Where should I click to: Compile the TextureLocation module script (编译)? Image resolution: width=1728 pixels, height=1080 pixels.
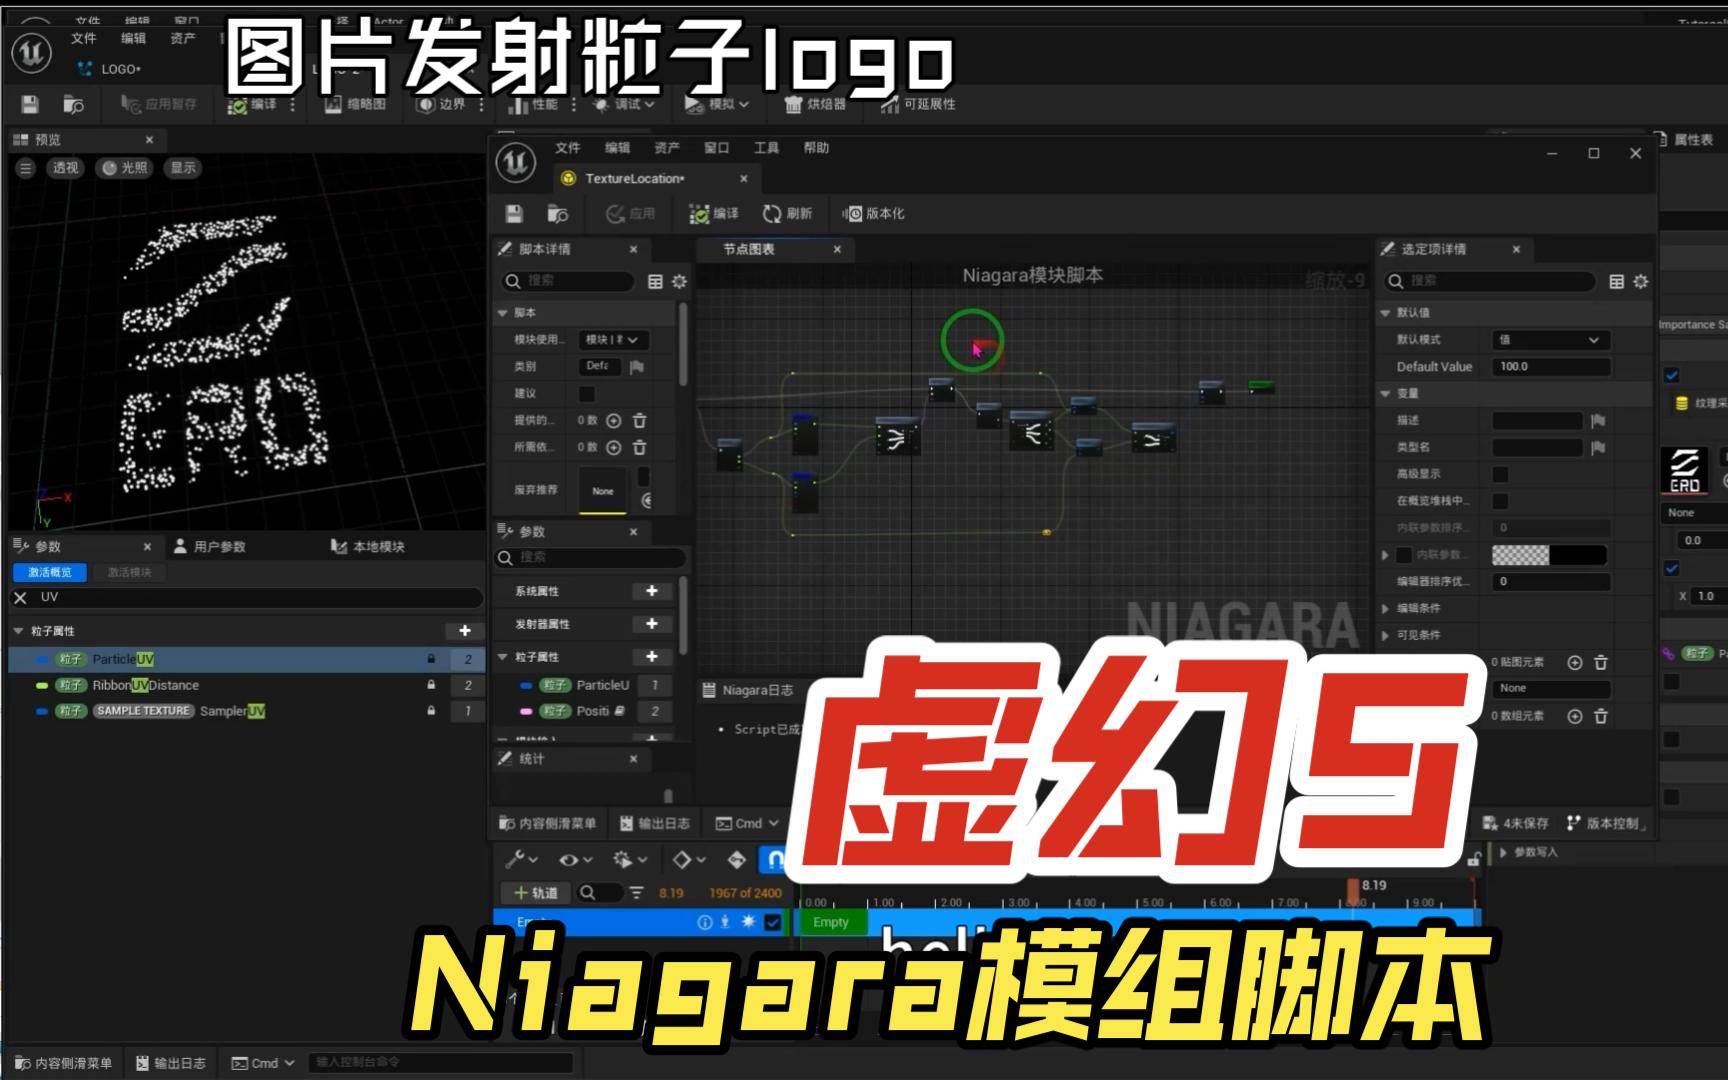click(714, 213)
